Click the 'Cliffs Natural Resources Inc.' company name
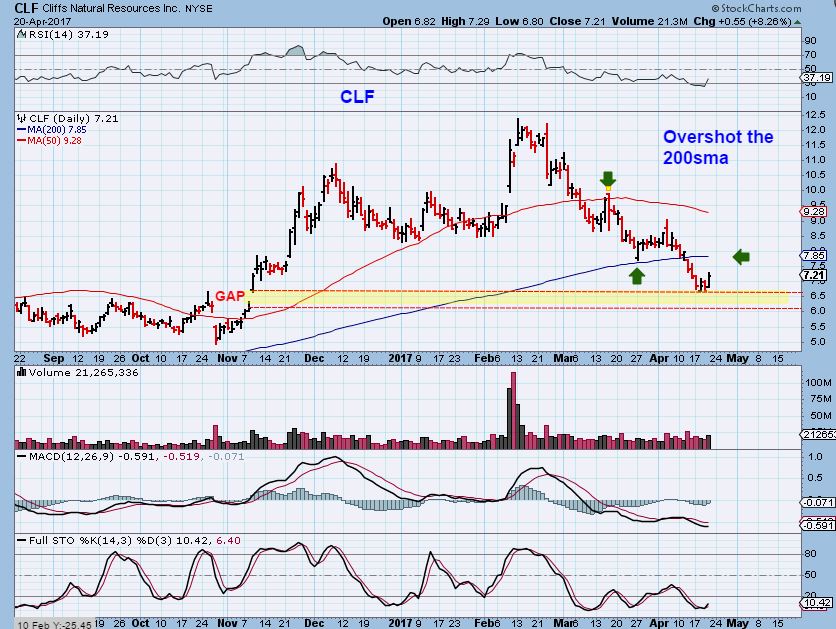Image resolution: width=836 pixels, height=629 pixels. [x=111, y=9]
